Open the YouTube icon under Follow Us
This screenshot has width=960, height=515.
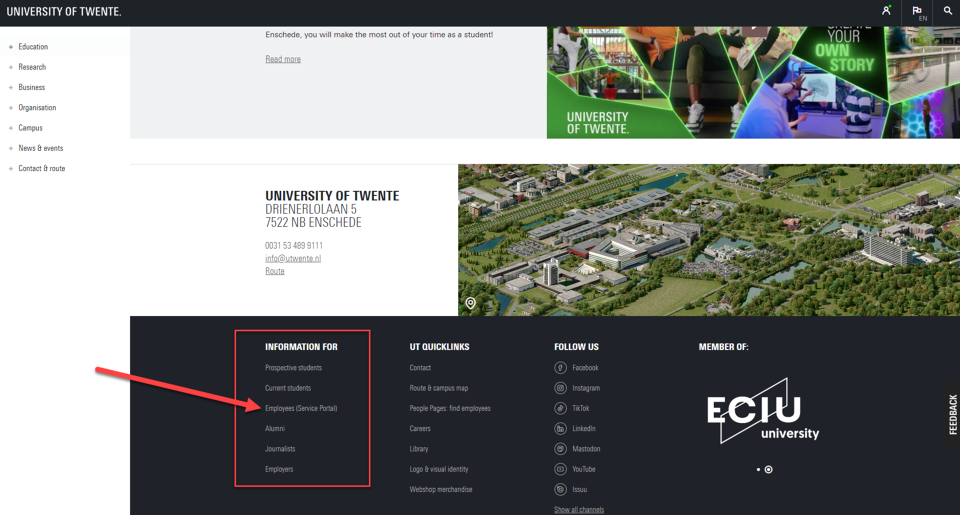pyautogui.click(x=560, y=469)
